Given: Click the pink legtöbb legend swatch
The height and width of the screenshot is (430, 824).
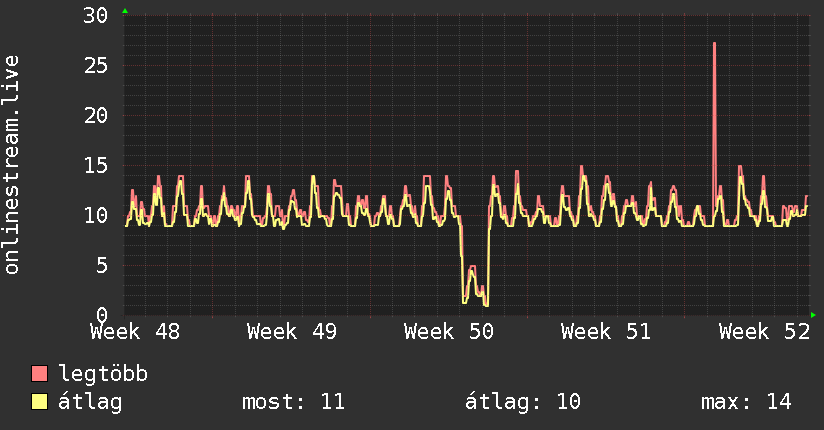Looking at the screenshot, I should pyautogui.click(x=39, y=373).
